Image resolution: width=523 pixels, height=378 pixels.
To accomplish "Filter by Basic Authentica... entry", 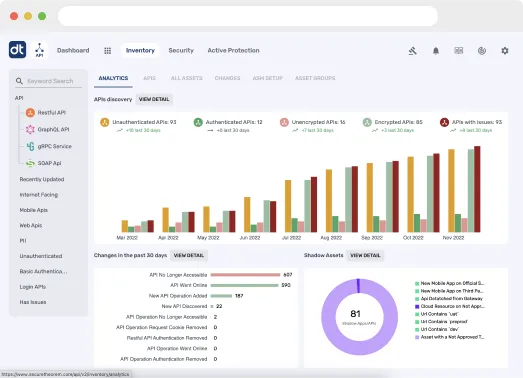I will [x=43, y=271].
